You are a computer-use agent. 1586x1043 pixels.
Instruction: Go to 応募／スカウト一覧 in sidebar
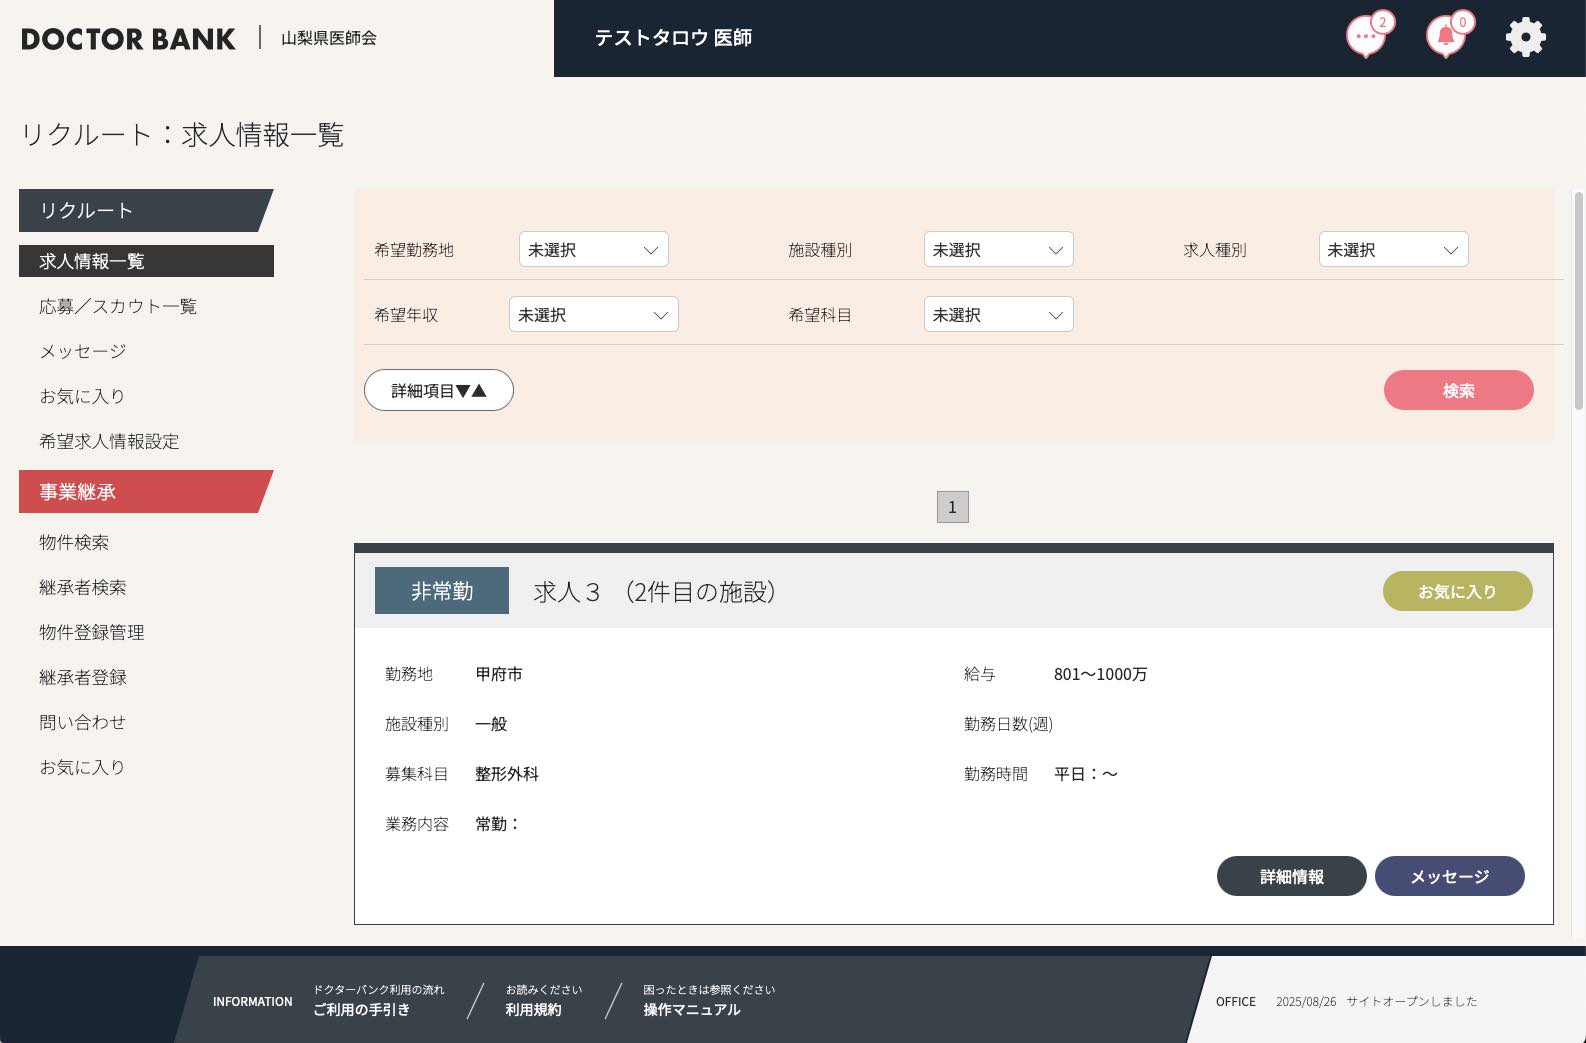[x=118, y=307]
